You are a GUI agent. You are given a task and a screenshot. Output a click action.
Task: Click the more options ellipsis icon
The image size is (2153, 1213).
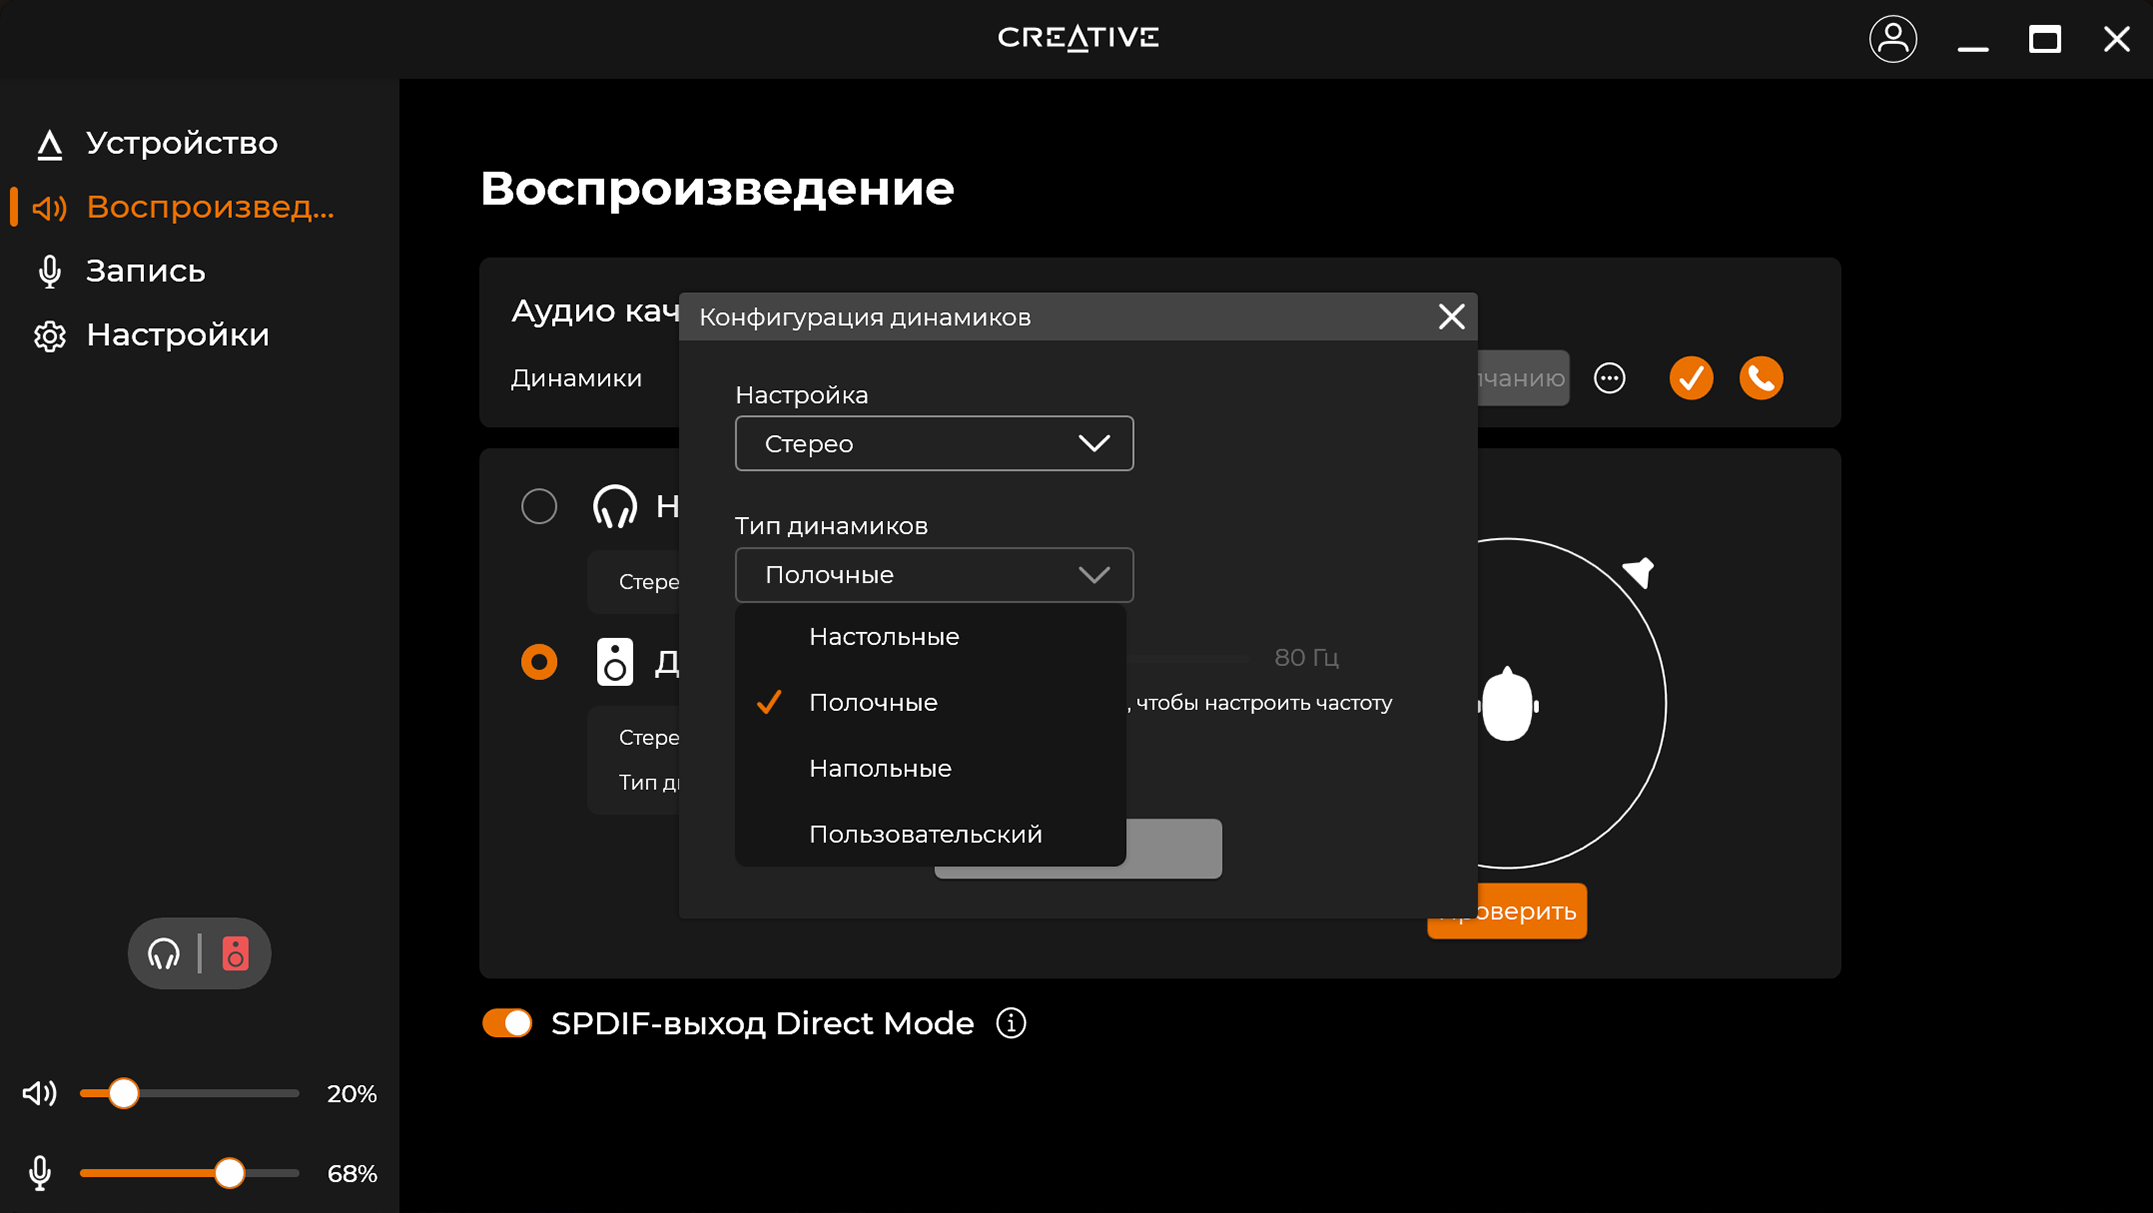coord(1609,378)
